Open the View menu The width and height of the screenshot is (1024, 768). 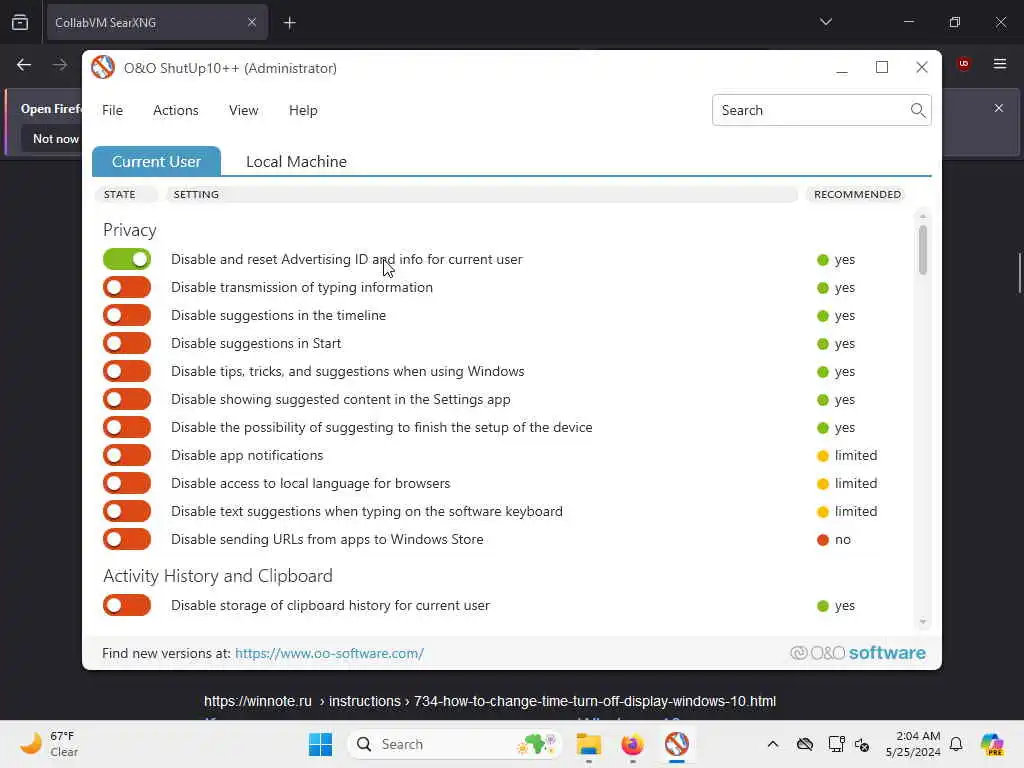(x=244, y=110)
